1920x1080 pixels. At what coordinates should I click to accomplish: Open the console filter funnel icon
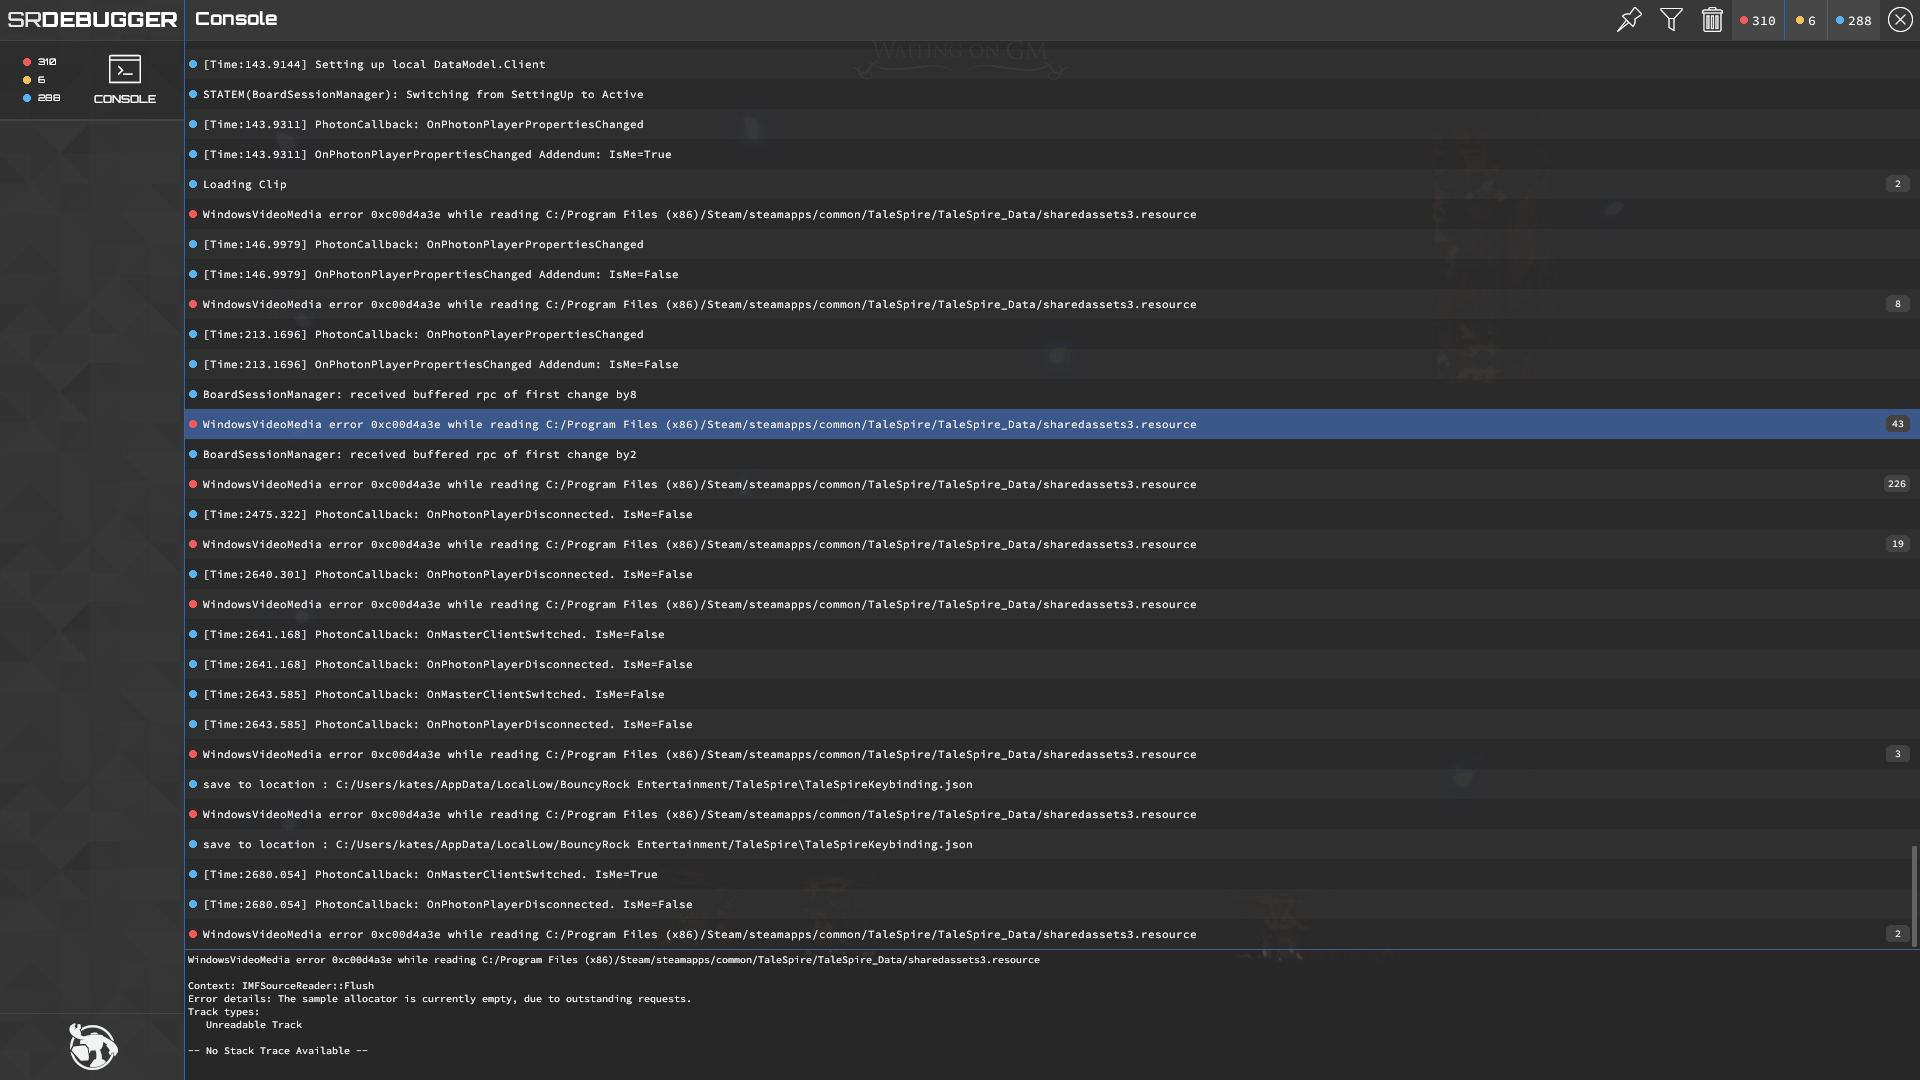1671,20
